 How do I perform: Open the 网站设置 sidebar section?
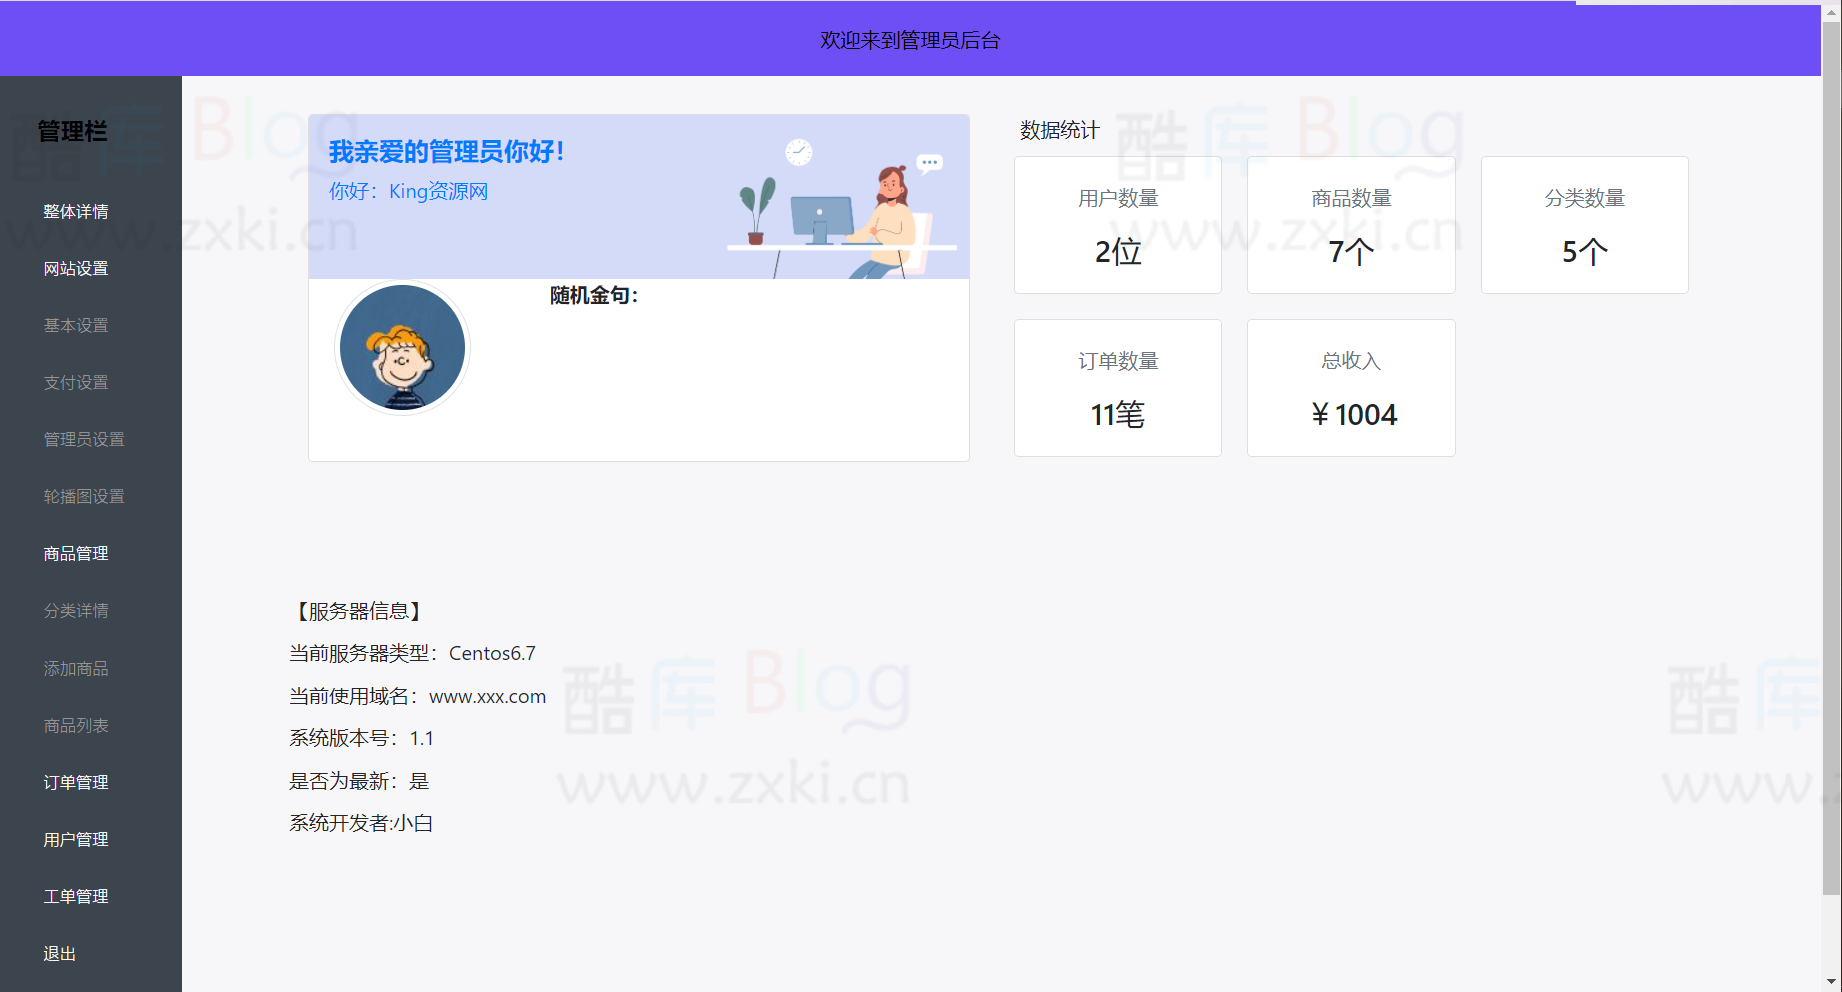(x=76, y=268)
